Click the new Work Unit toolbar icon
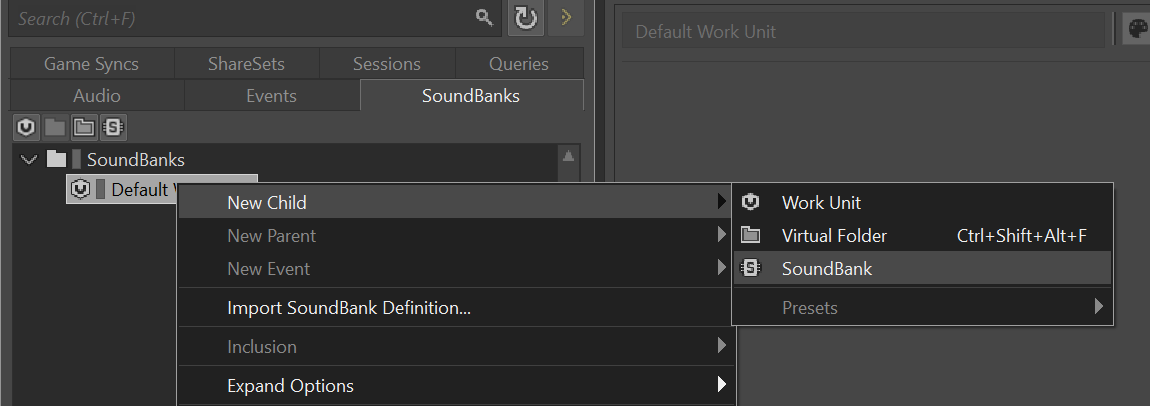The image size is (1150, 406). coord(27,127)
